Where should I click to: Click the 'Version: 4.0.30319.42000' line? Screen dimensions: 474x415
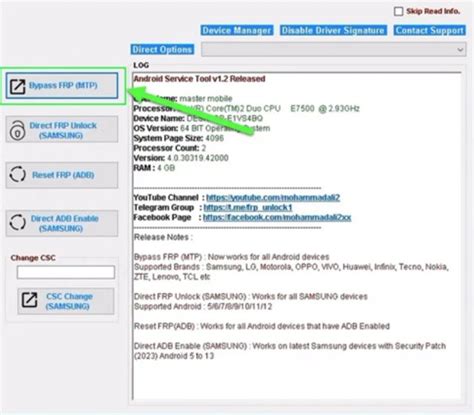click(x=181, y=158)
